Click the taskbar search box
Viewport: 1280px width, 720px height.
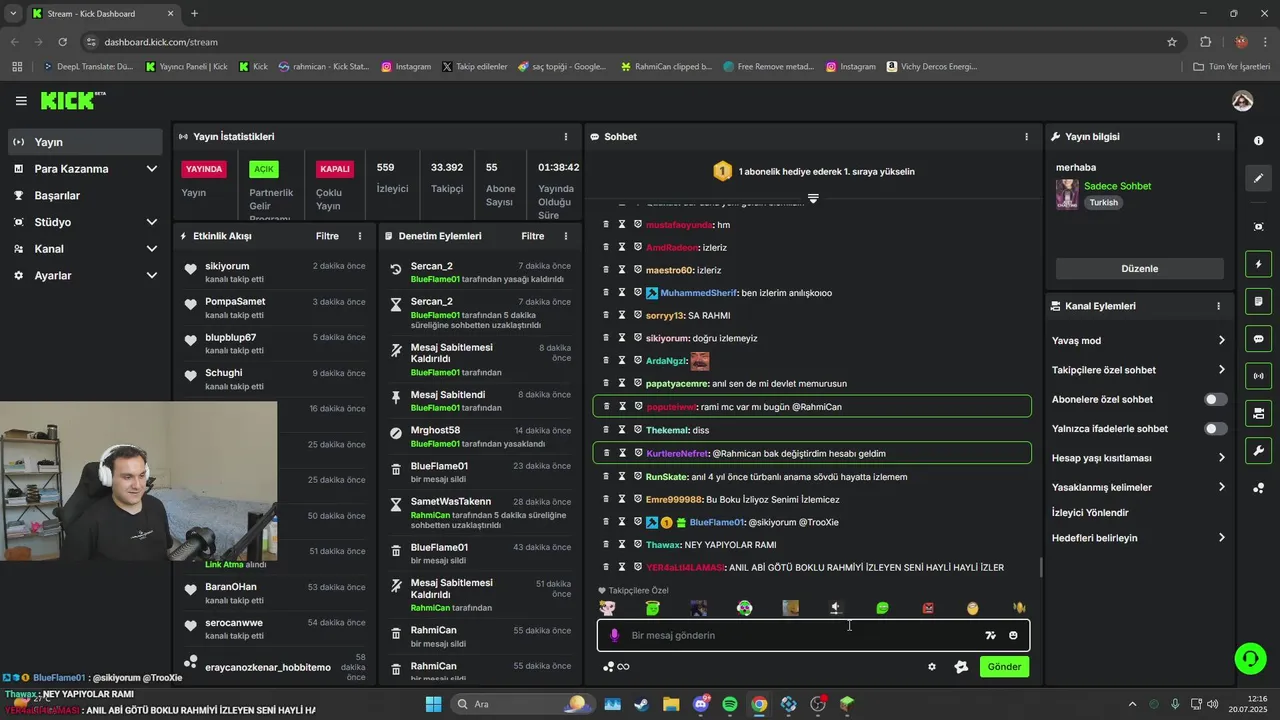tap(521, 704)
